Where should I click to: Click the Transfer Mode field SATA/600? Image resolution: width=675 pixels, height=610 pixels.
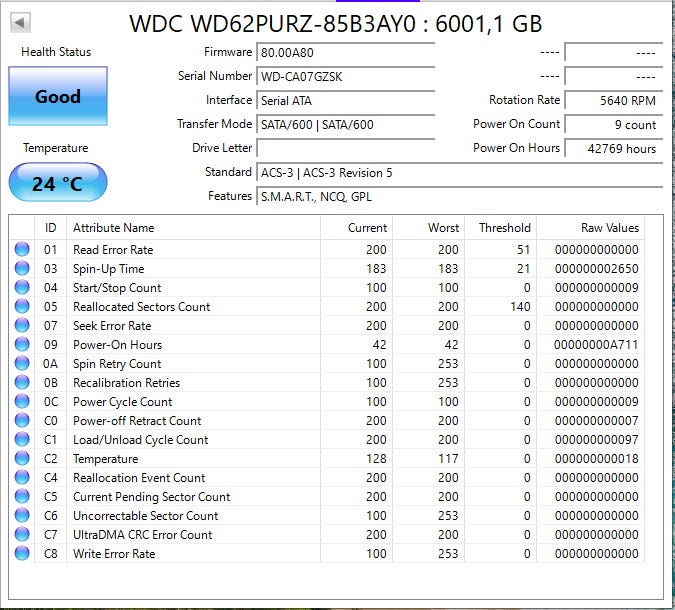(x=346, y=125)
